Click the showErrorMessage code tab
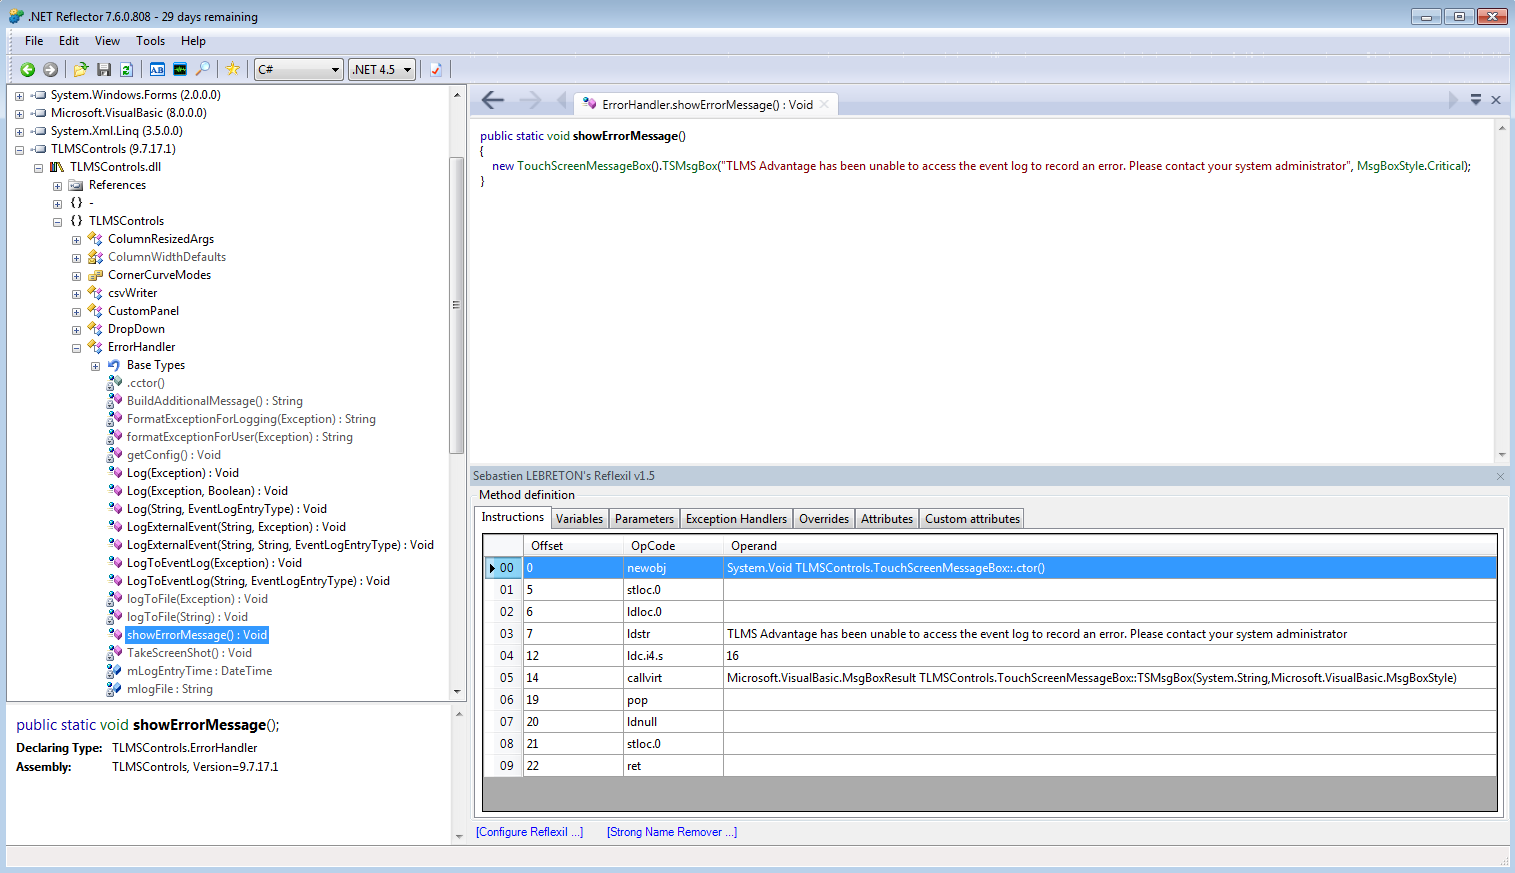Viewport: 1515px width, 873px height. [x=706, y=105]
